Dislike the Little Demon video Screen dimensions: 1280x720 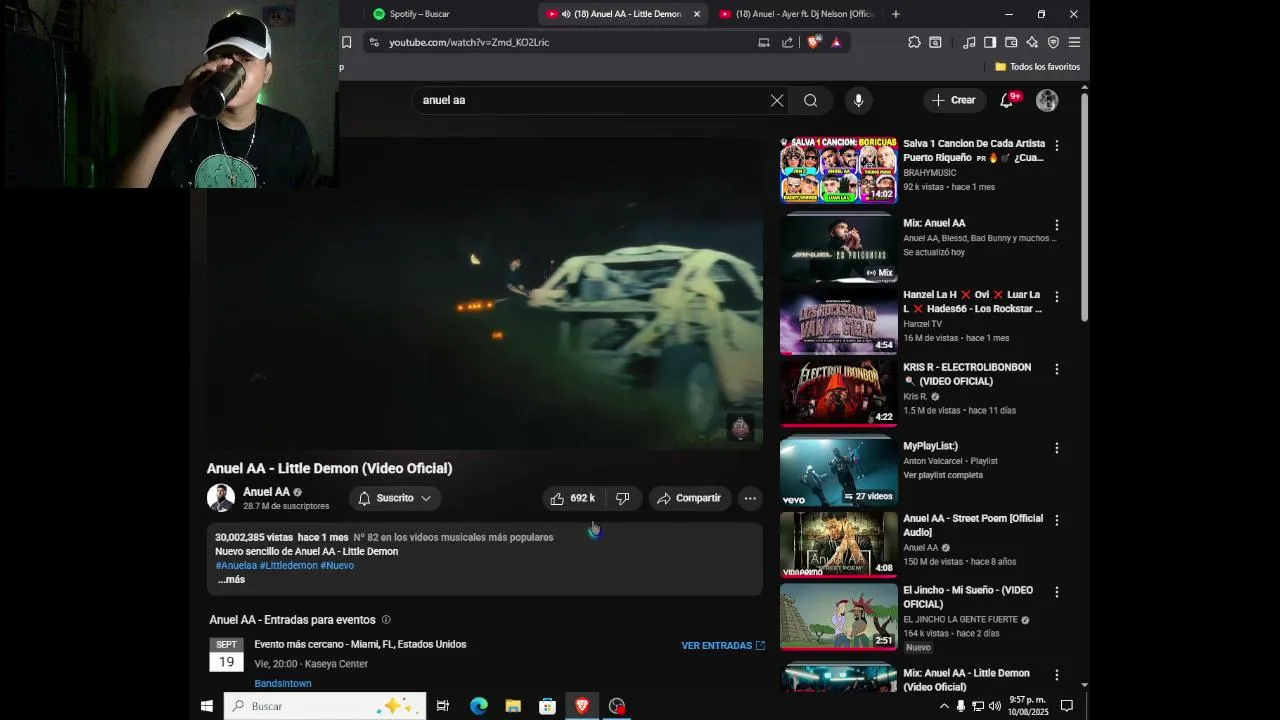pos(623,498)
